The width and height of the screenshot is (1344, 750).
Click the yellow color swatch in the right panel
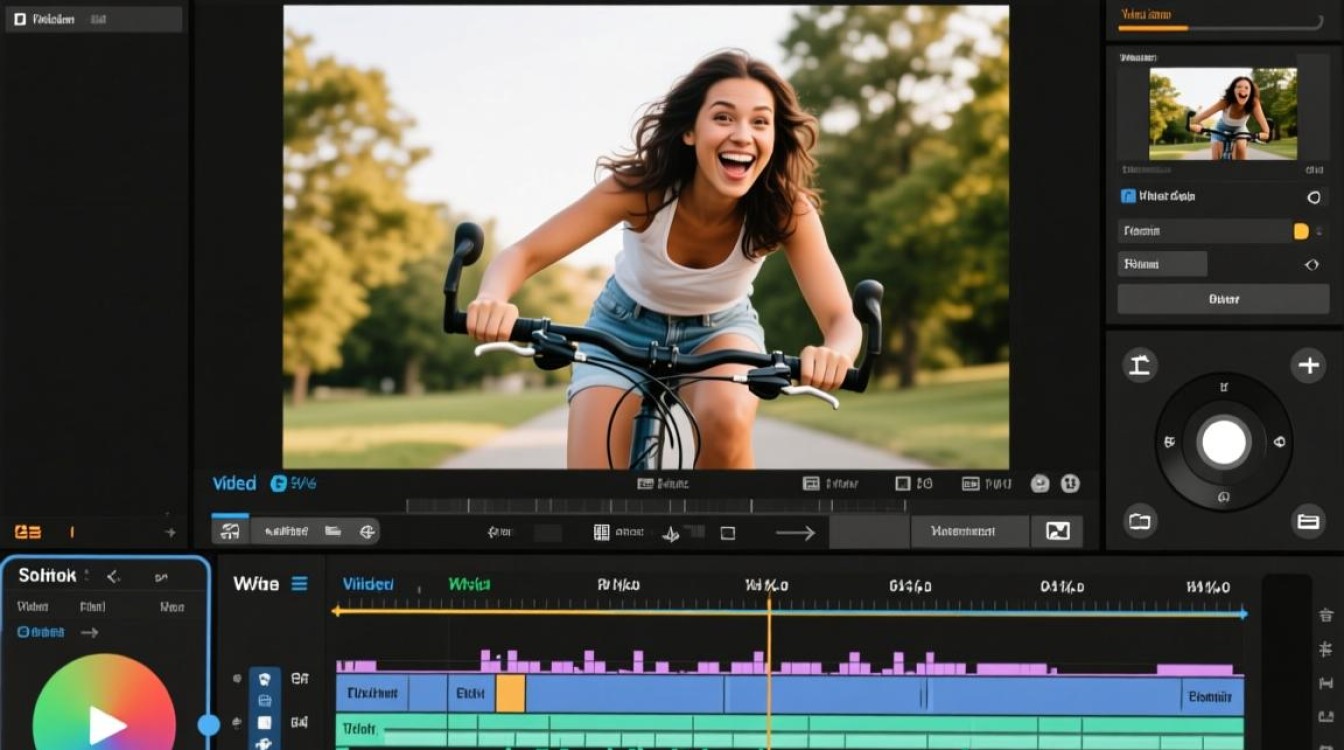(1301, 231)
